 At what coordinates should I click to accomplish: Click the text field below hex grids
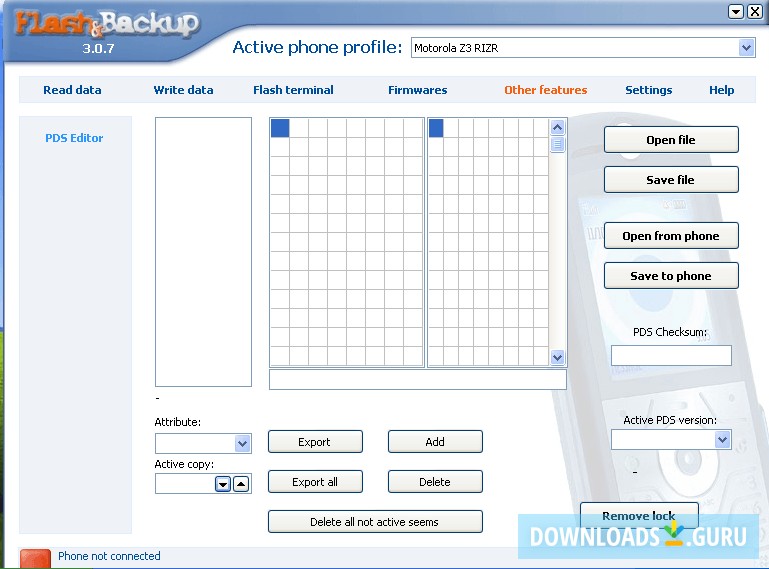click(x=418, y=380)
